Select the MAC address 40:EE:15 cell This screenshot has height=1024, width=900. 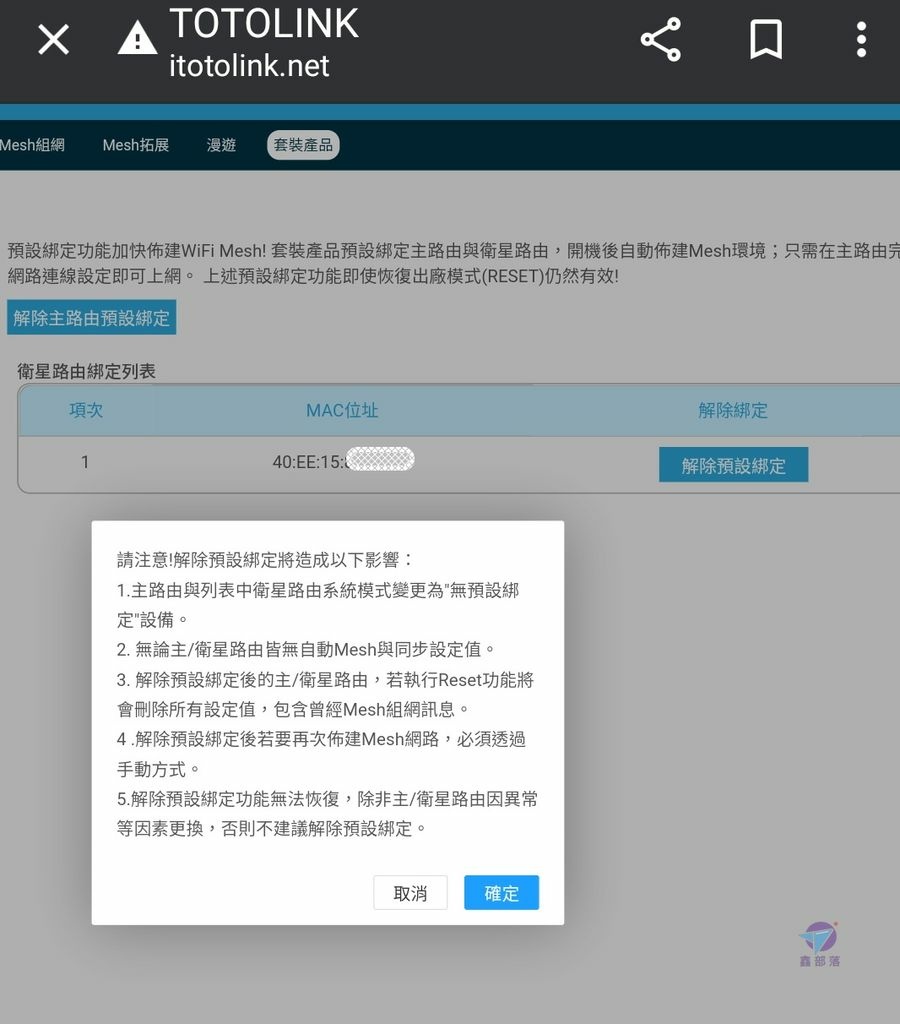pyautogui.click(x=343, y=460)
